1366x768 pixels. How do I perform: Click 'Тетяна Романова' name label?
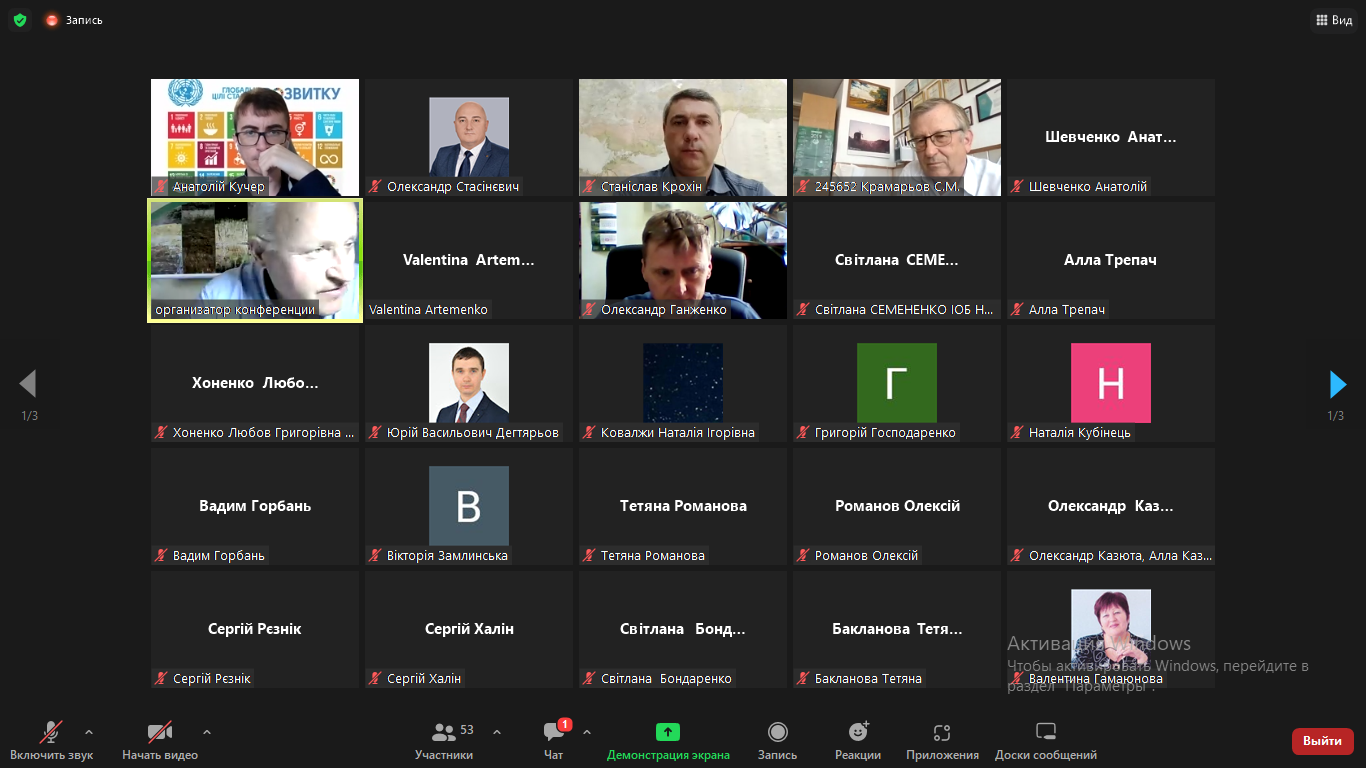653,556
